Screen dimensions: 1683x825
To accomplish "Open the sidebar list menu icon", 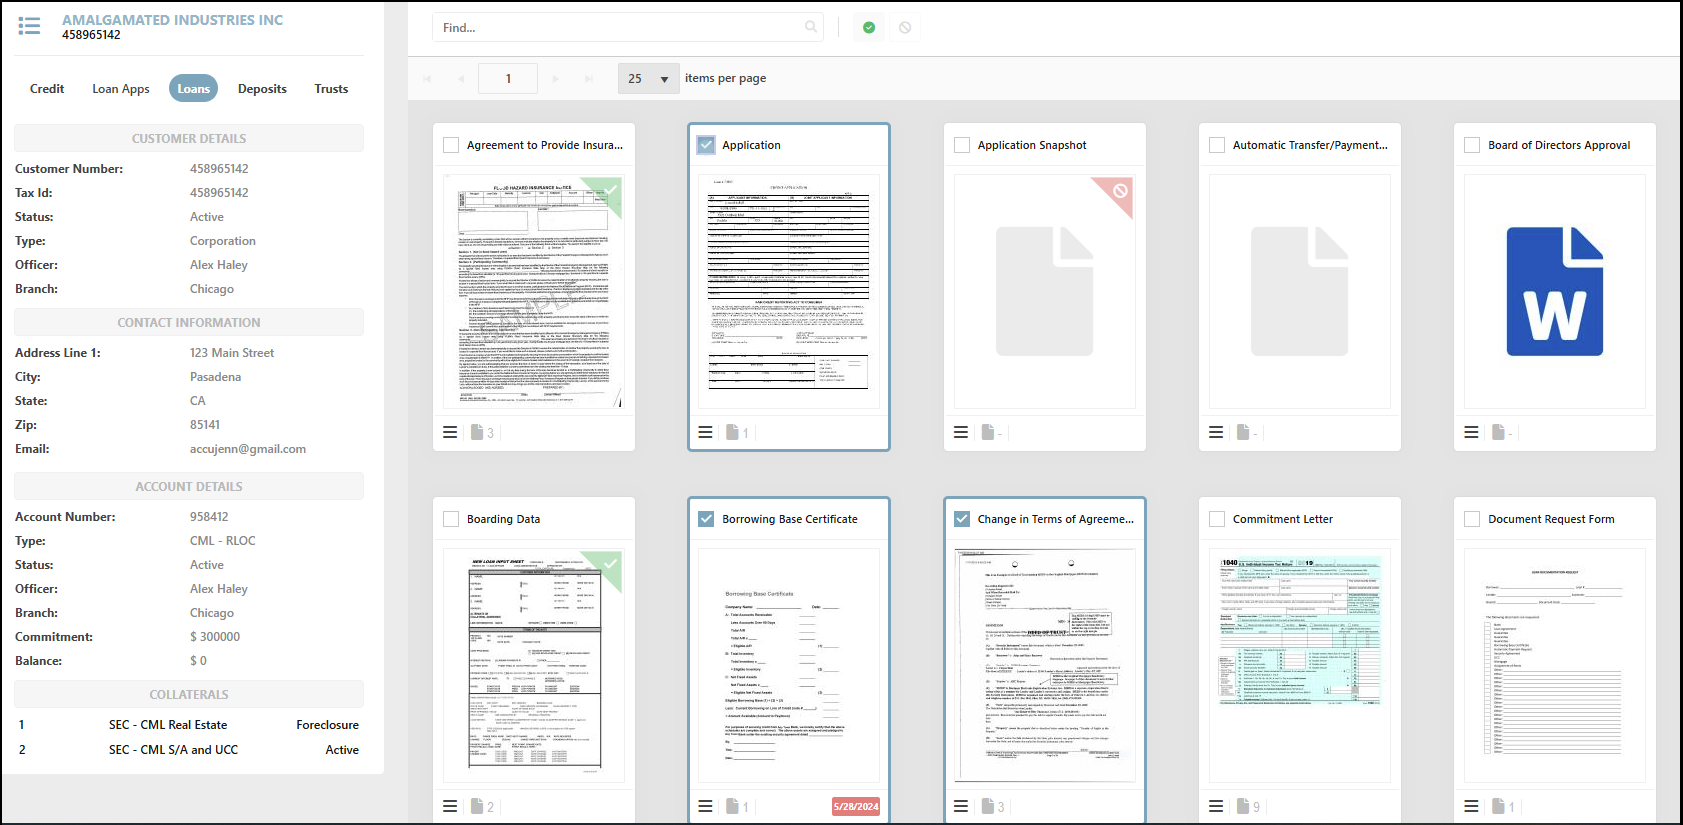I will point(30,26).
